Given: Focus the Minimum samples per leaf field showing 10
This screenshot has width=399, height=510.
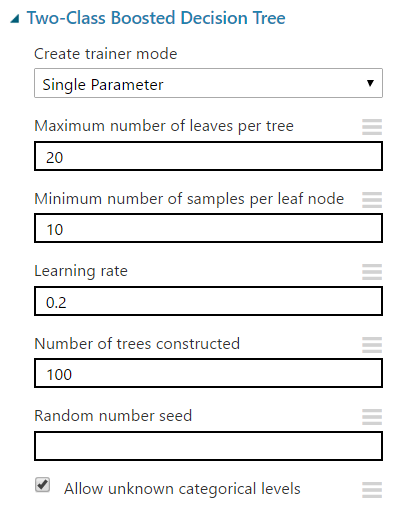Looking at the screenshot, I should (208, 228).
